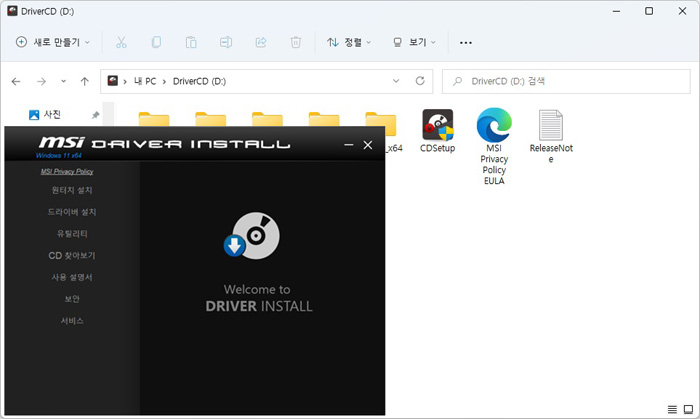This screenshot has height=419, width=700.
Task: Open 유틸리티 in MSI sidebar
Action: coord(72,233)
